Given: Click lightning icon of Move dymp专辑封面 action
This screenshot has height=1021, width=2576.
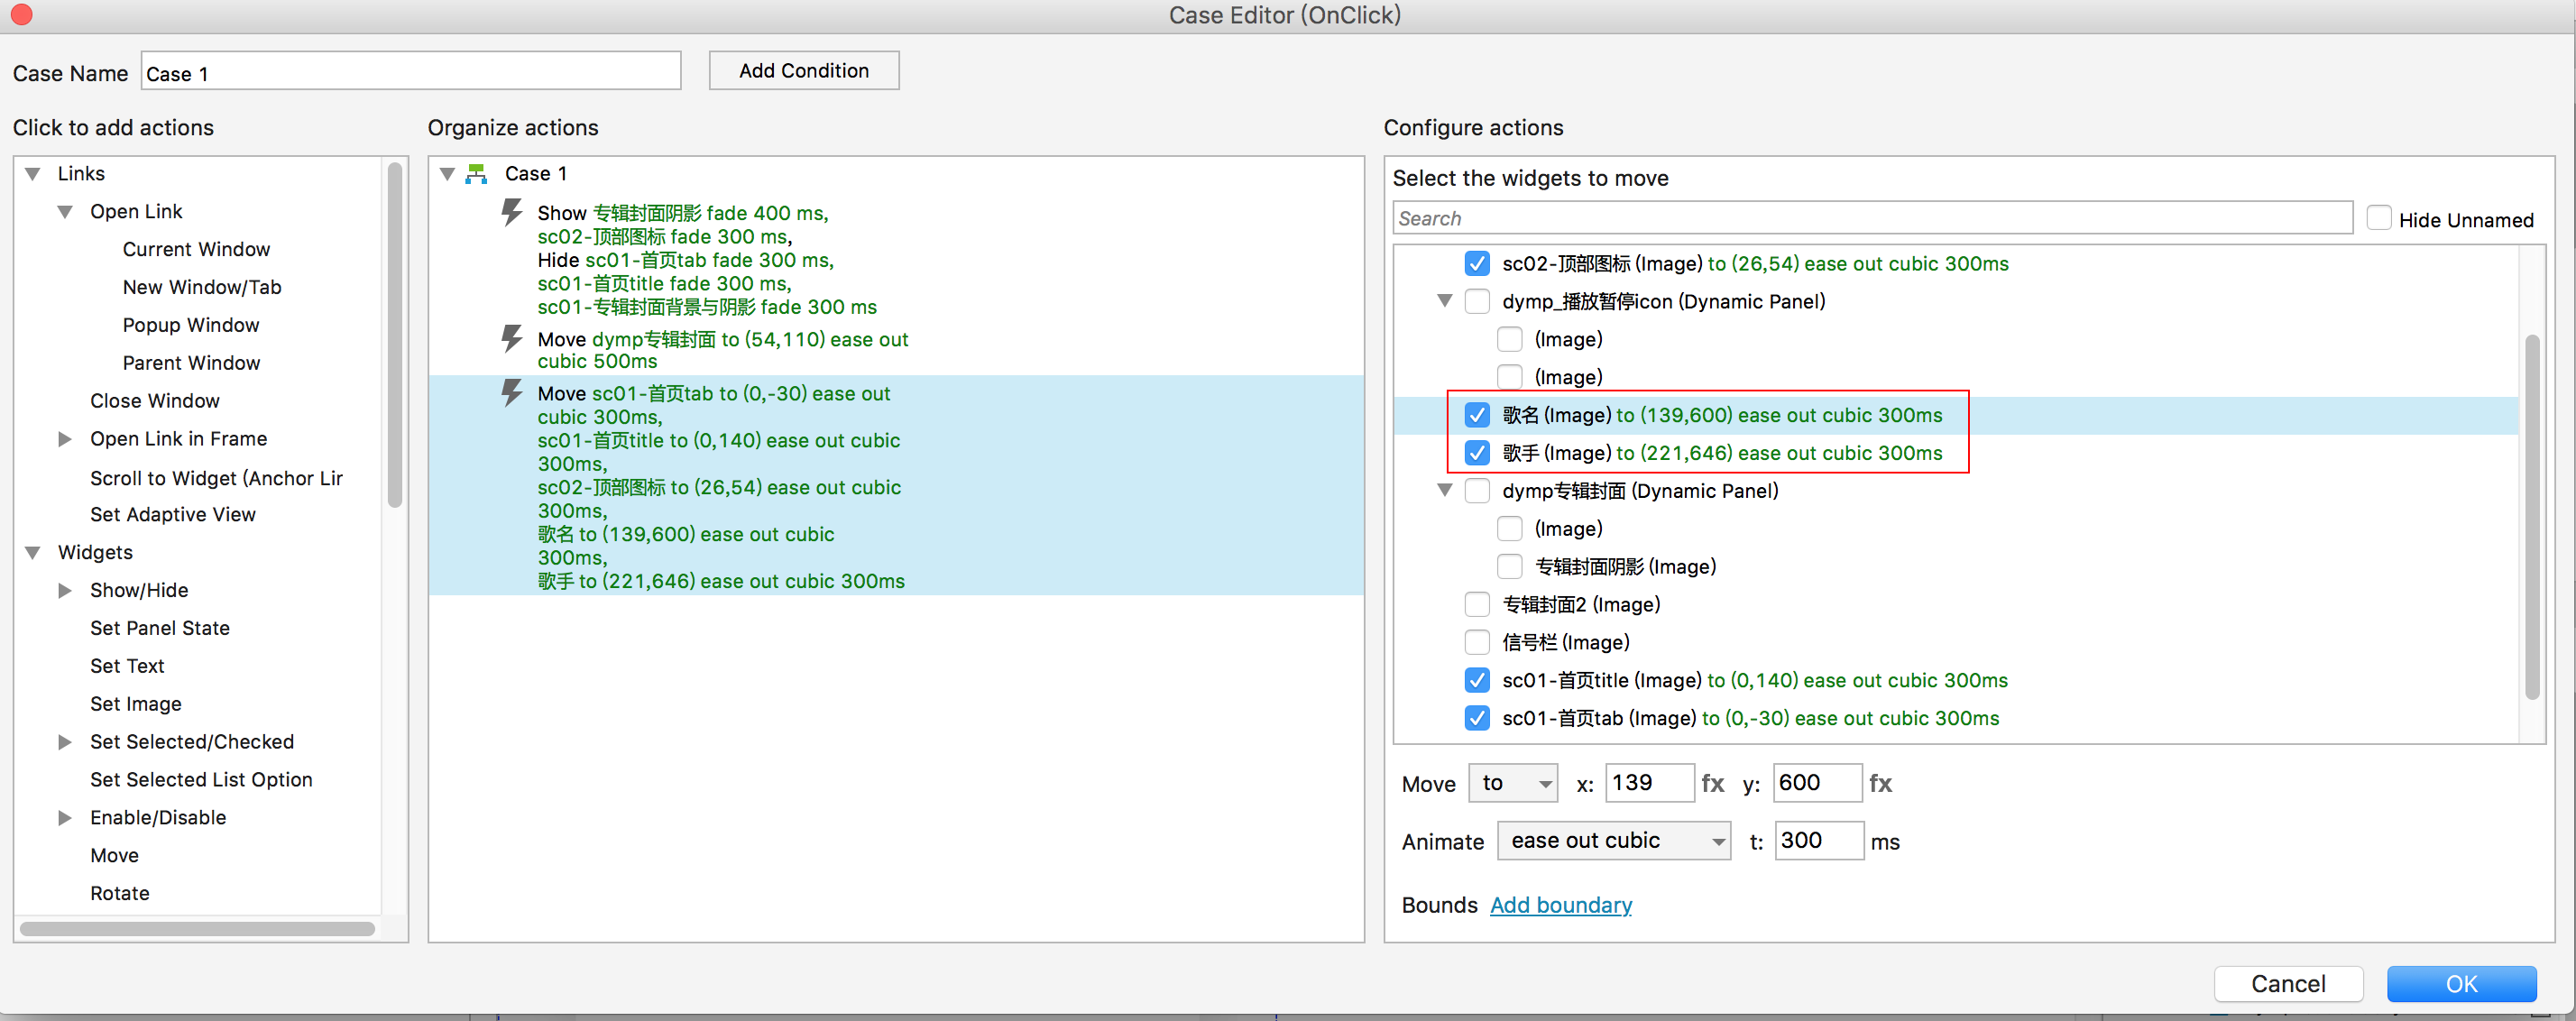Looking at the screenshot, I should pos(511,338).
